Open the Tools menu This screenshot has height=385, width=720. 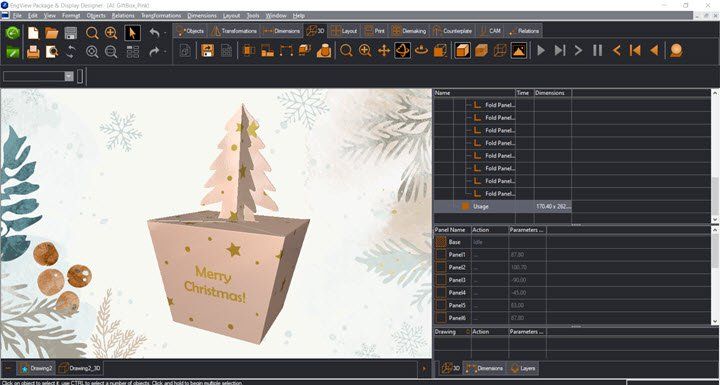pyautogui.click(x=253, y=16)
